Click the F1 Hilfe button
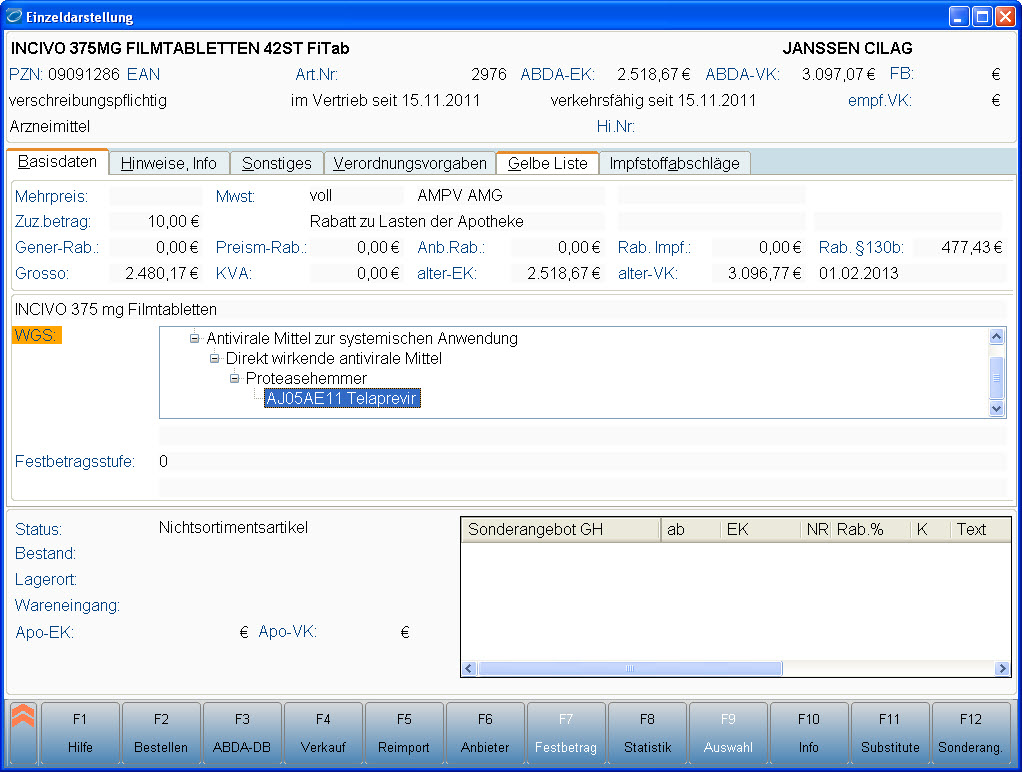Viewport: 1022px width, 772px height. [x=80, y=733]
